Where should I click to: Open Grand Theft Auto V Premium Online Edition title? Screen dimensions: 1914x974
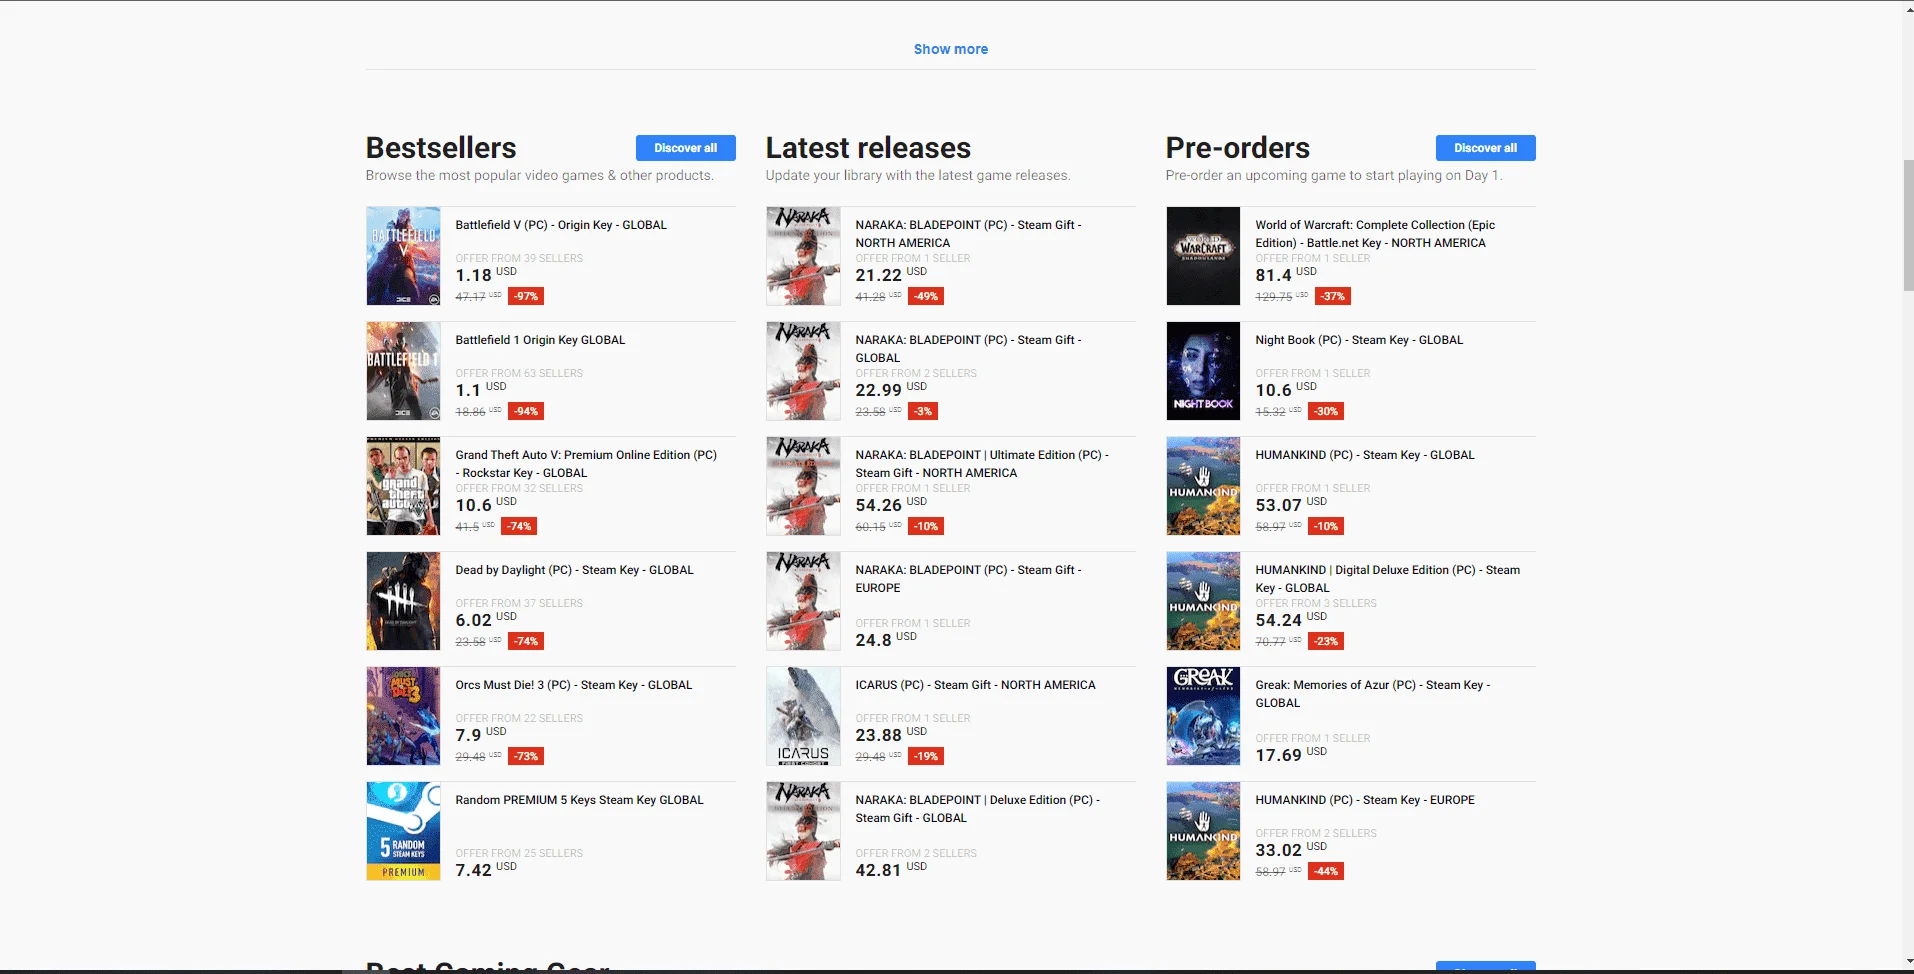tap(586, 464)
